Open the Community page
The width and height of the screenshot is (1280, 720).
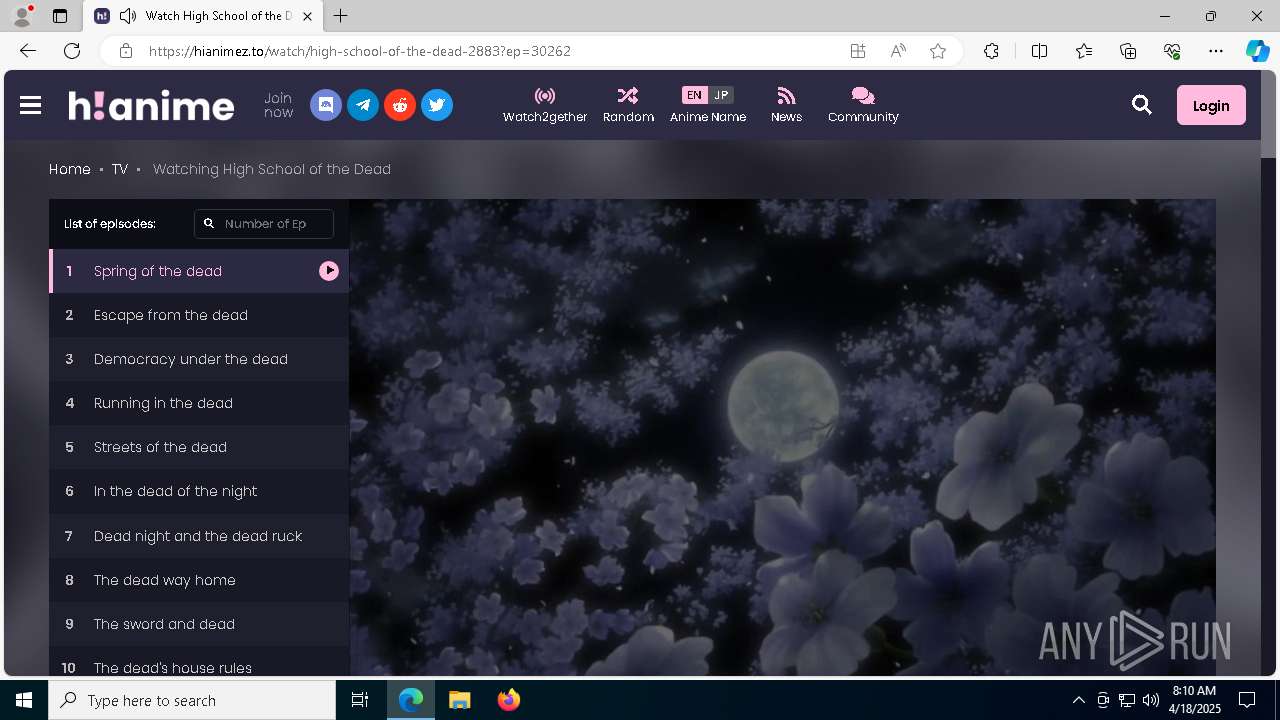(863, 105)
